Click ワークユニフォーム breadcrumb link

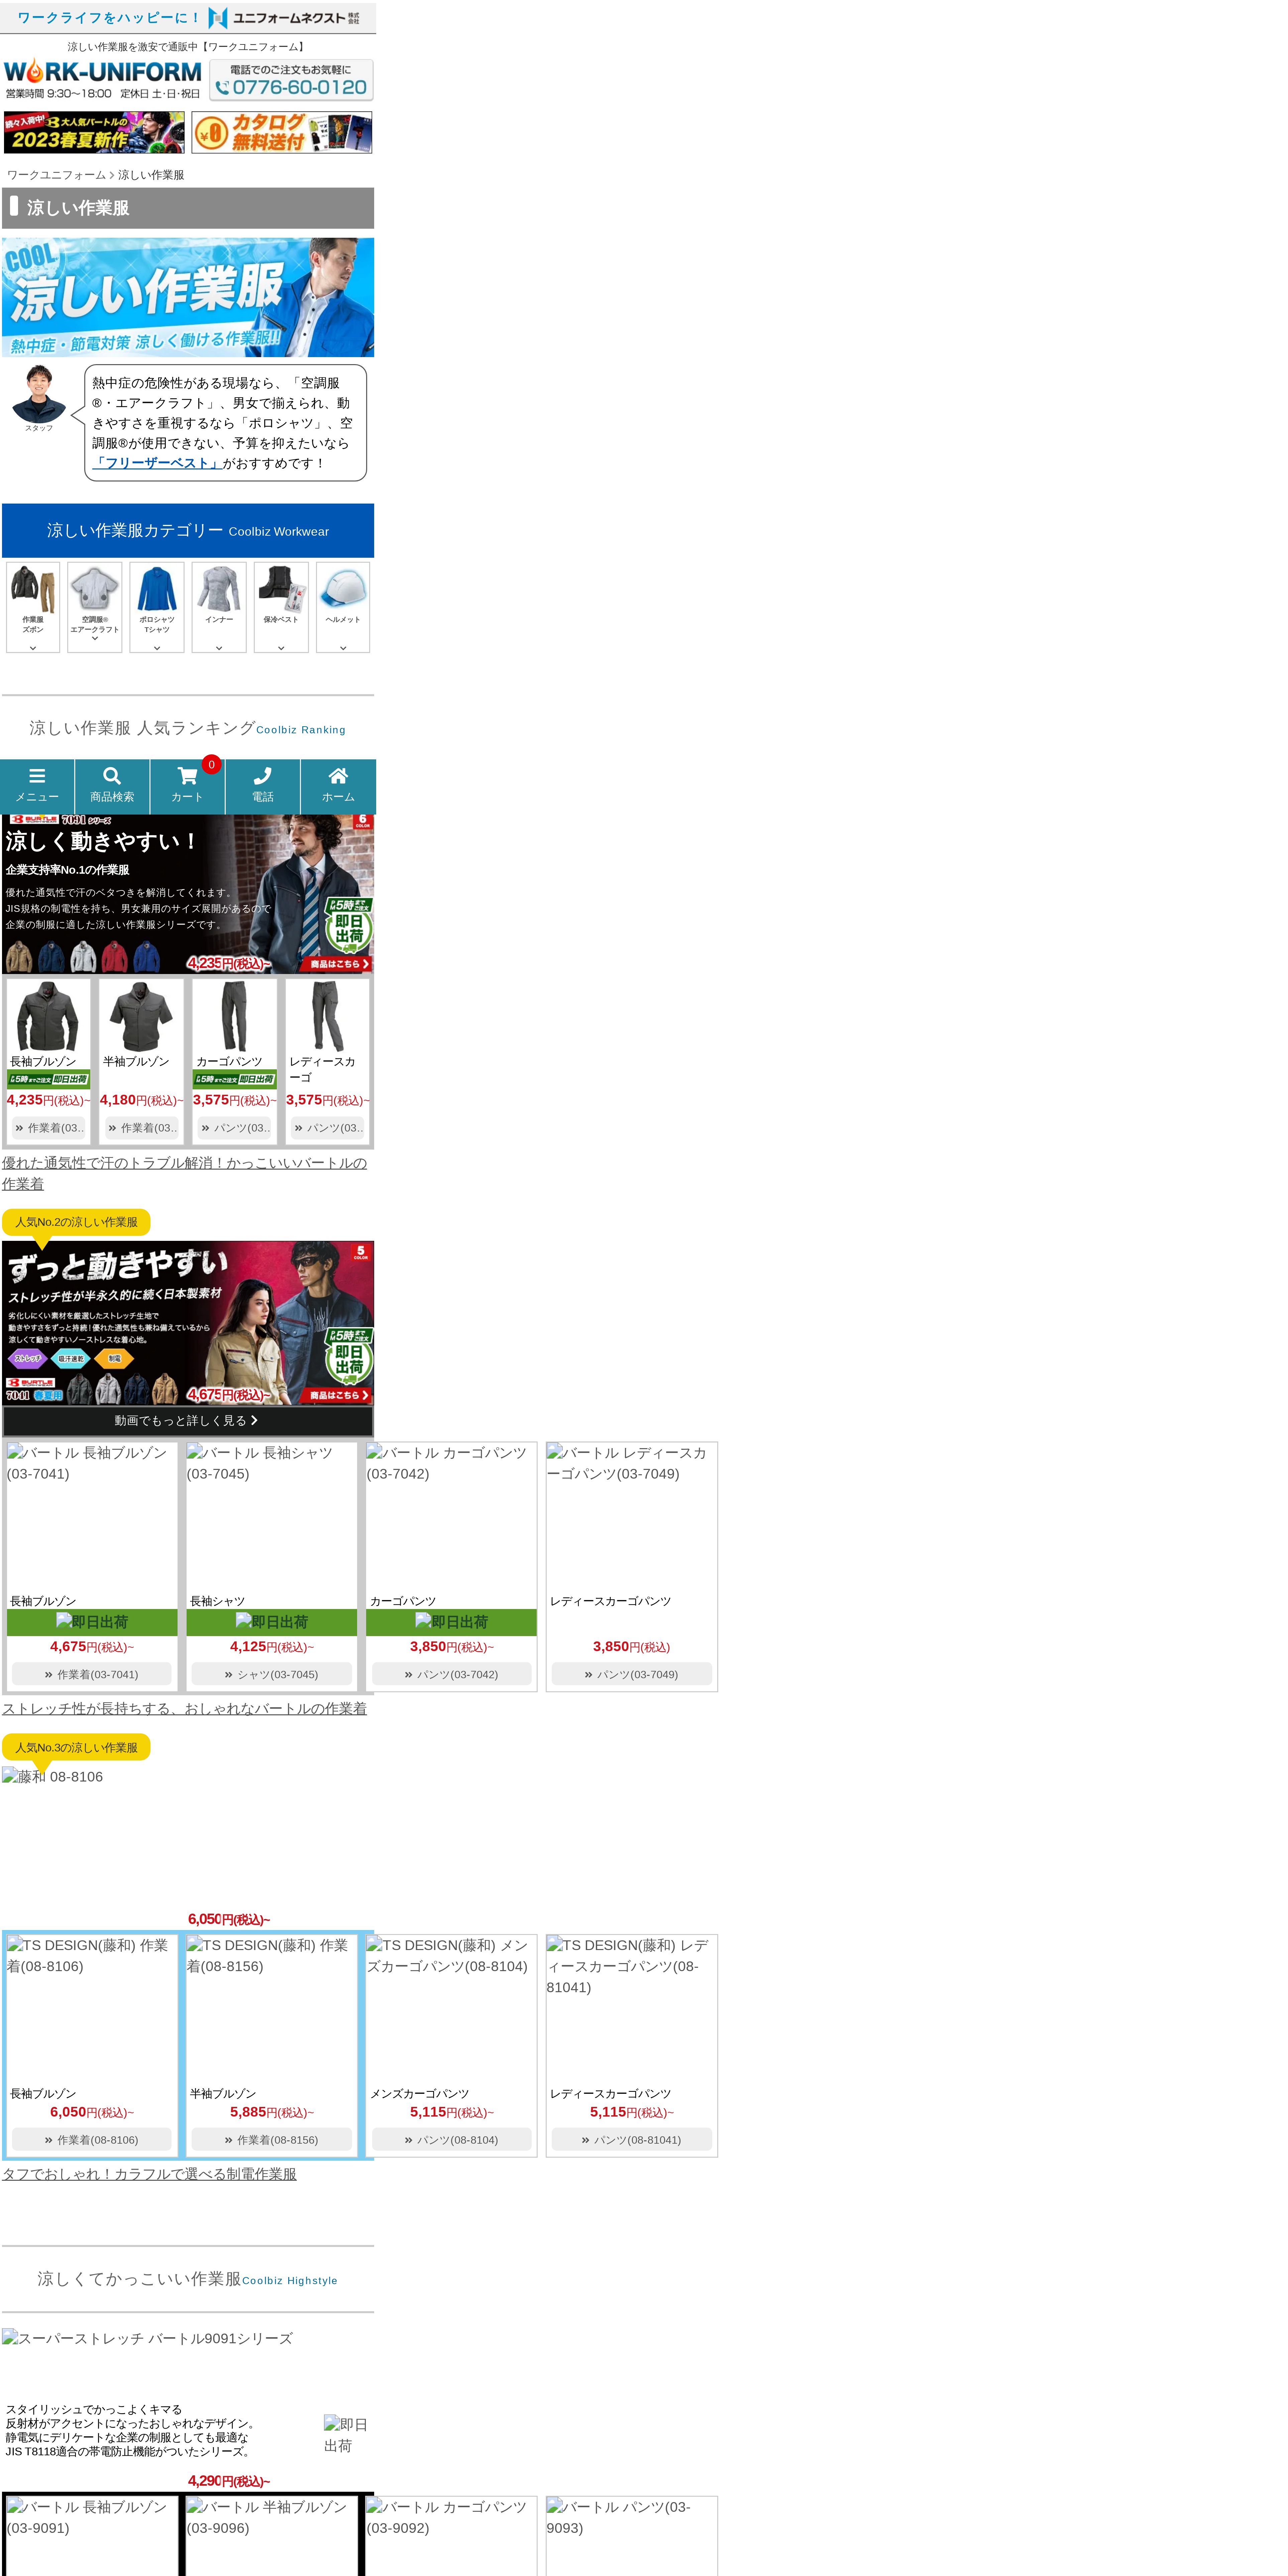coord(56,175)
